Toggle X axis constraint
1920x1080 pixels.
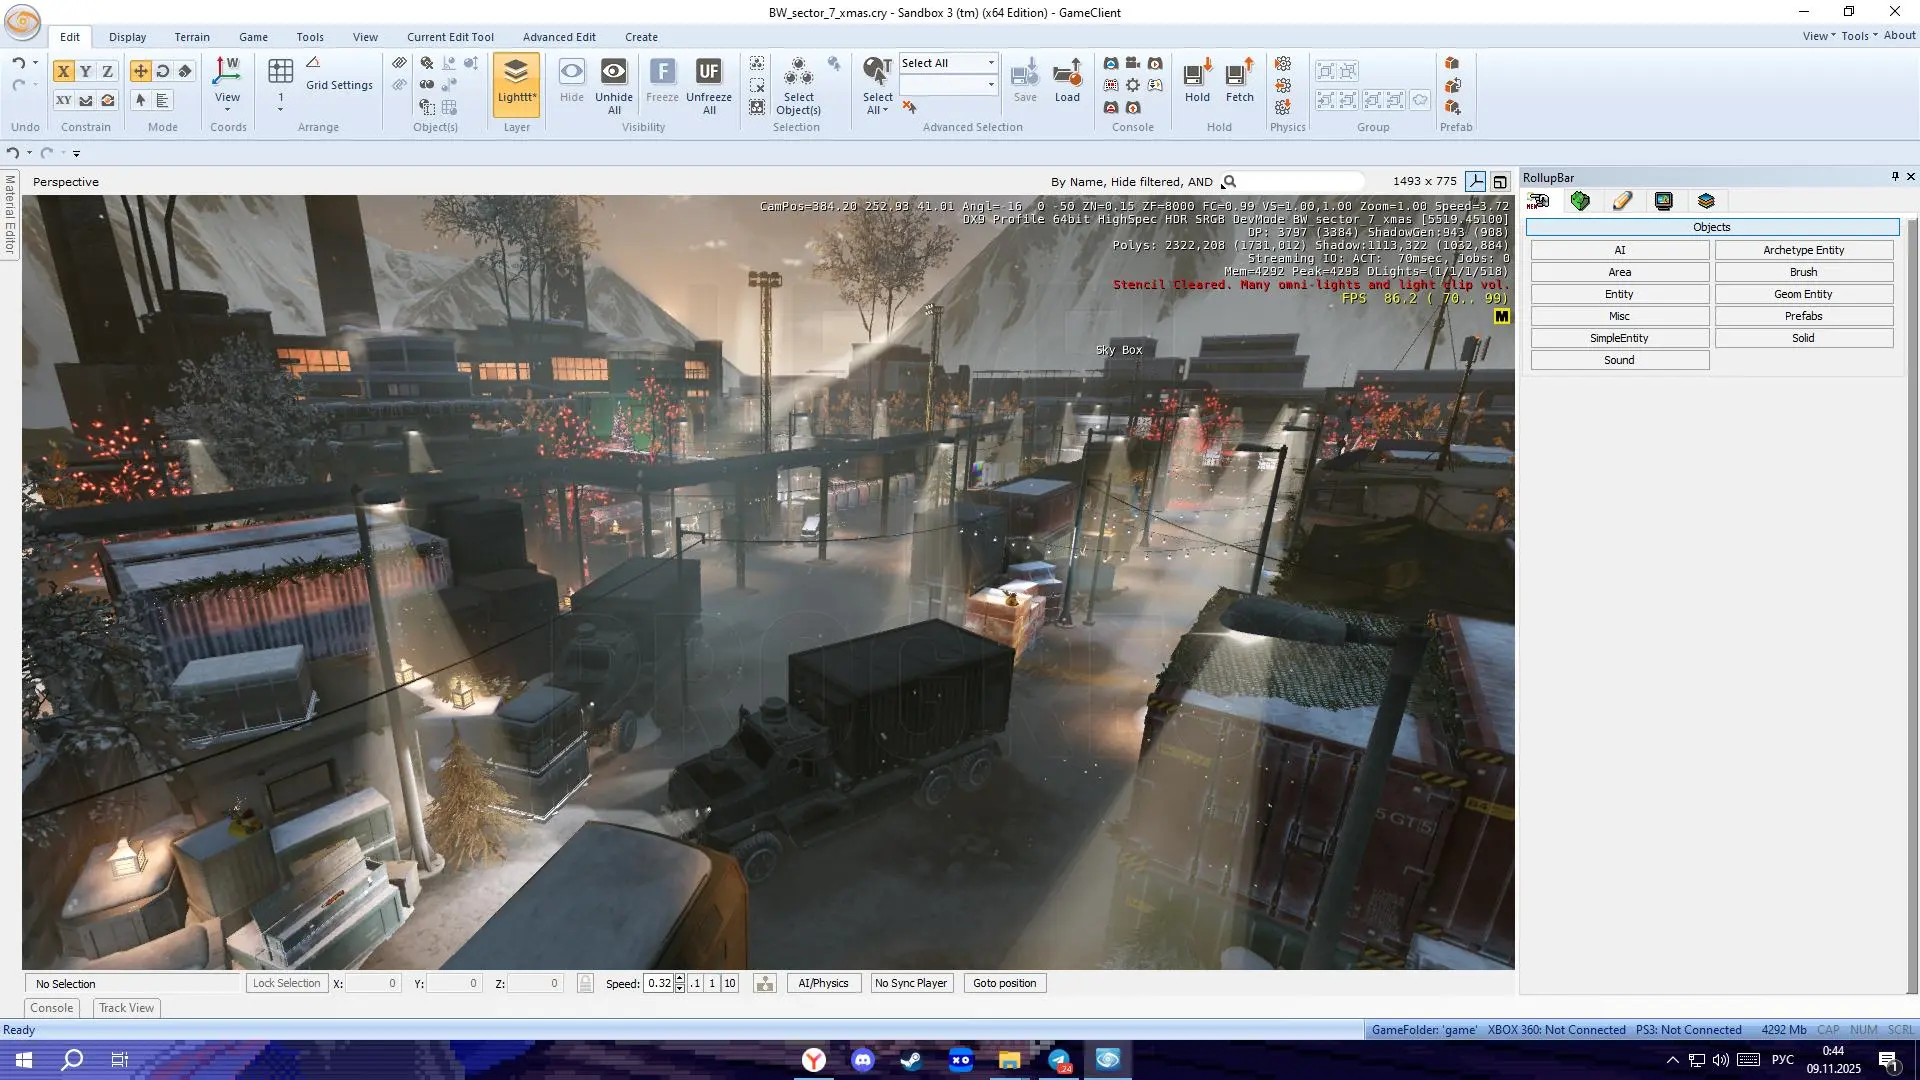coord(63,71)
